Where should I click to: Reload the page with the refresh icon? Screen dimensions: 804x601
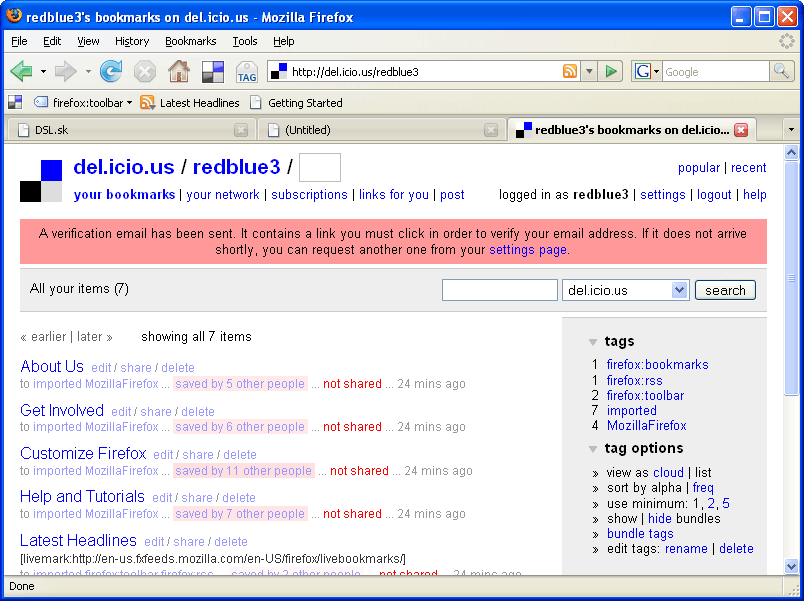111,71
